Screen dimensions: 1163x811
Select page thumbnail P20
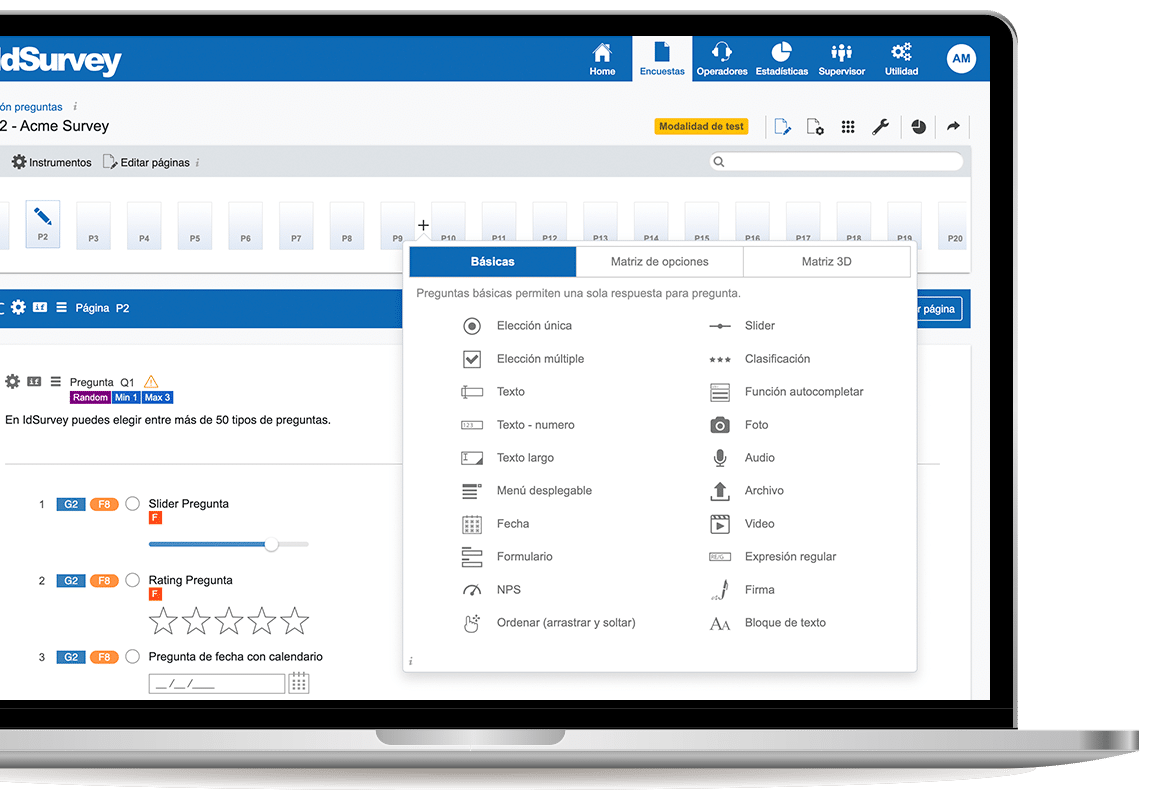(955, 226)
